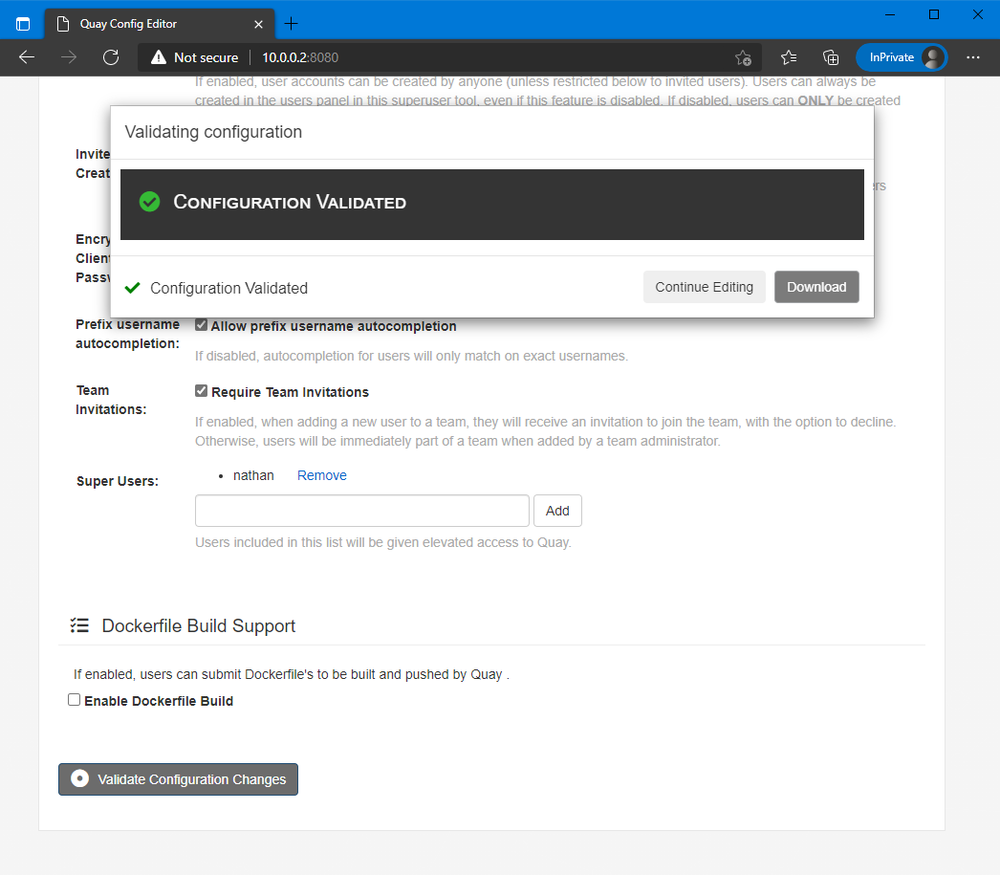Click the Dockerfile Build Support list icon
Screen dimensions: 1000x875
[x=80, y=626]
